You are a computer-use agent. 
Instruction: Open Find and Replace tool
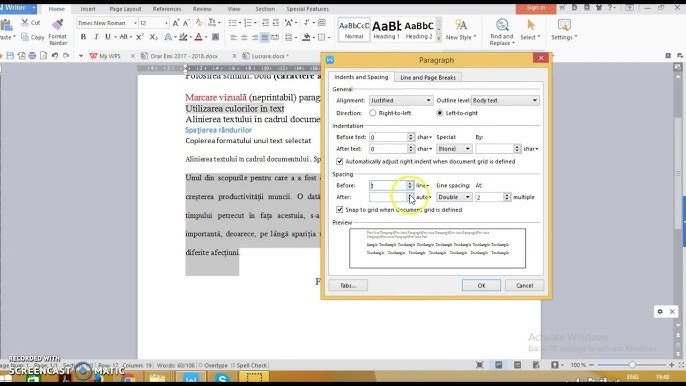502,32
